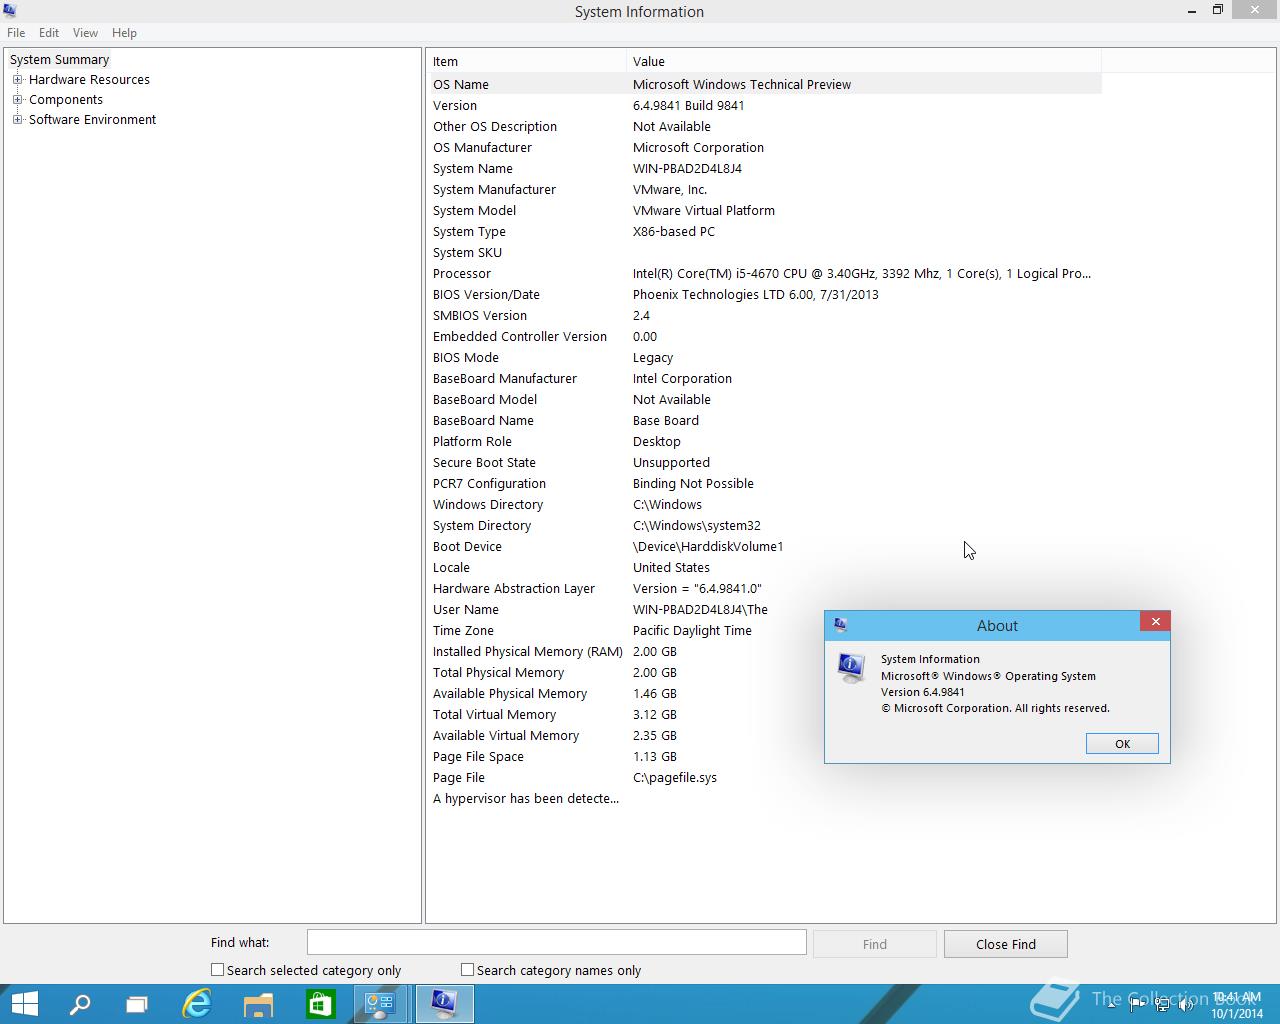Select the hypervisor has been detected row
Viewport: 1280px width, 1024px height.
pos(765,798)
